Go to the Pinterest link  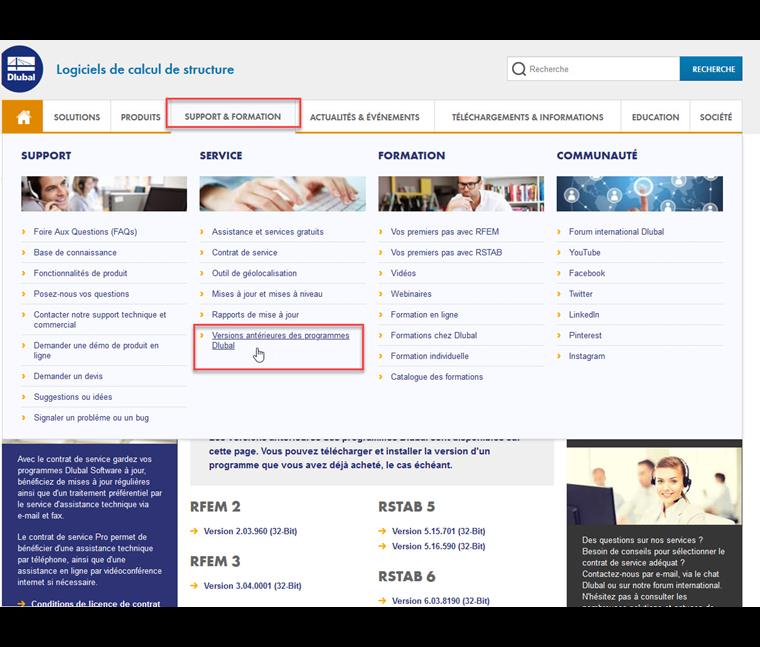(x=585, y=335)
